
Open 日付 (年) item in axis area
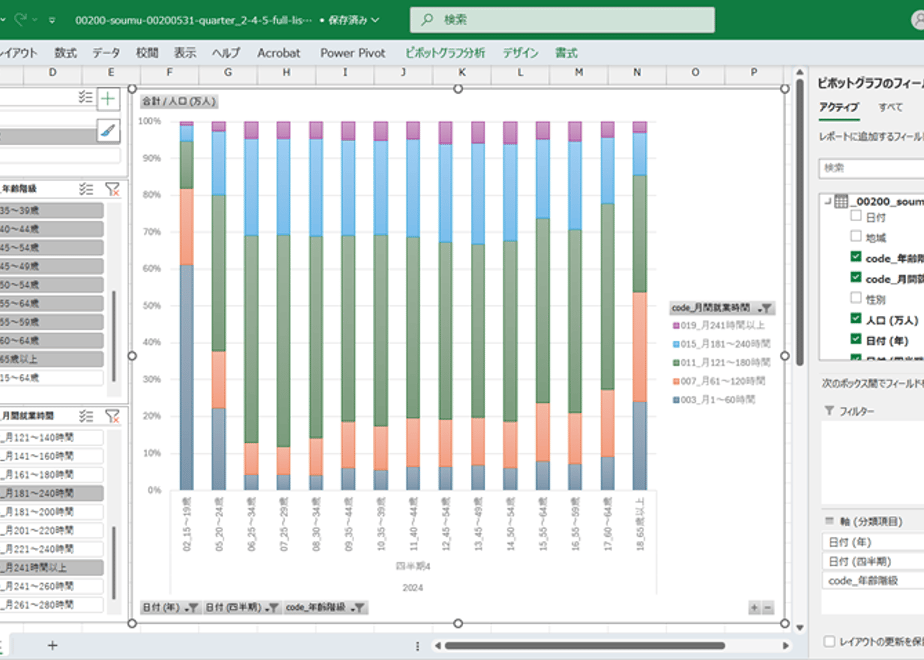873,542
